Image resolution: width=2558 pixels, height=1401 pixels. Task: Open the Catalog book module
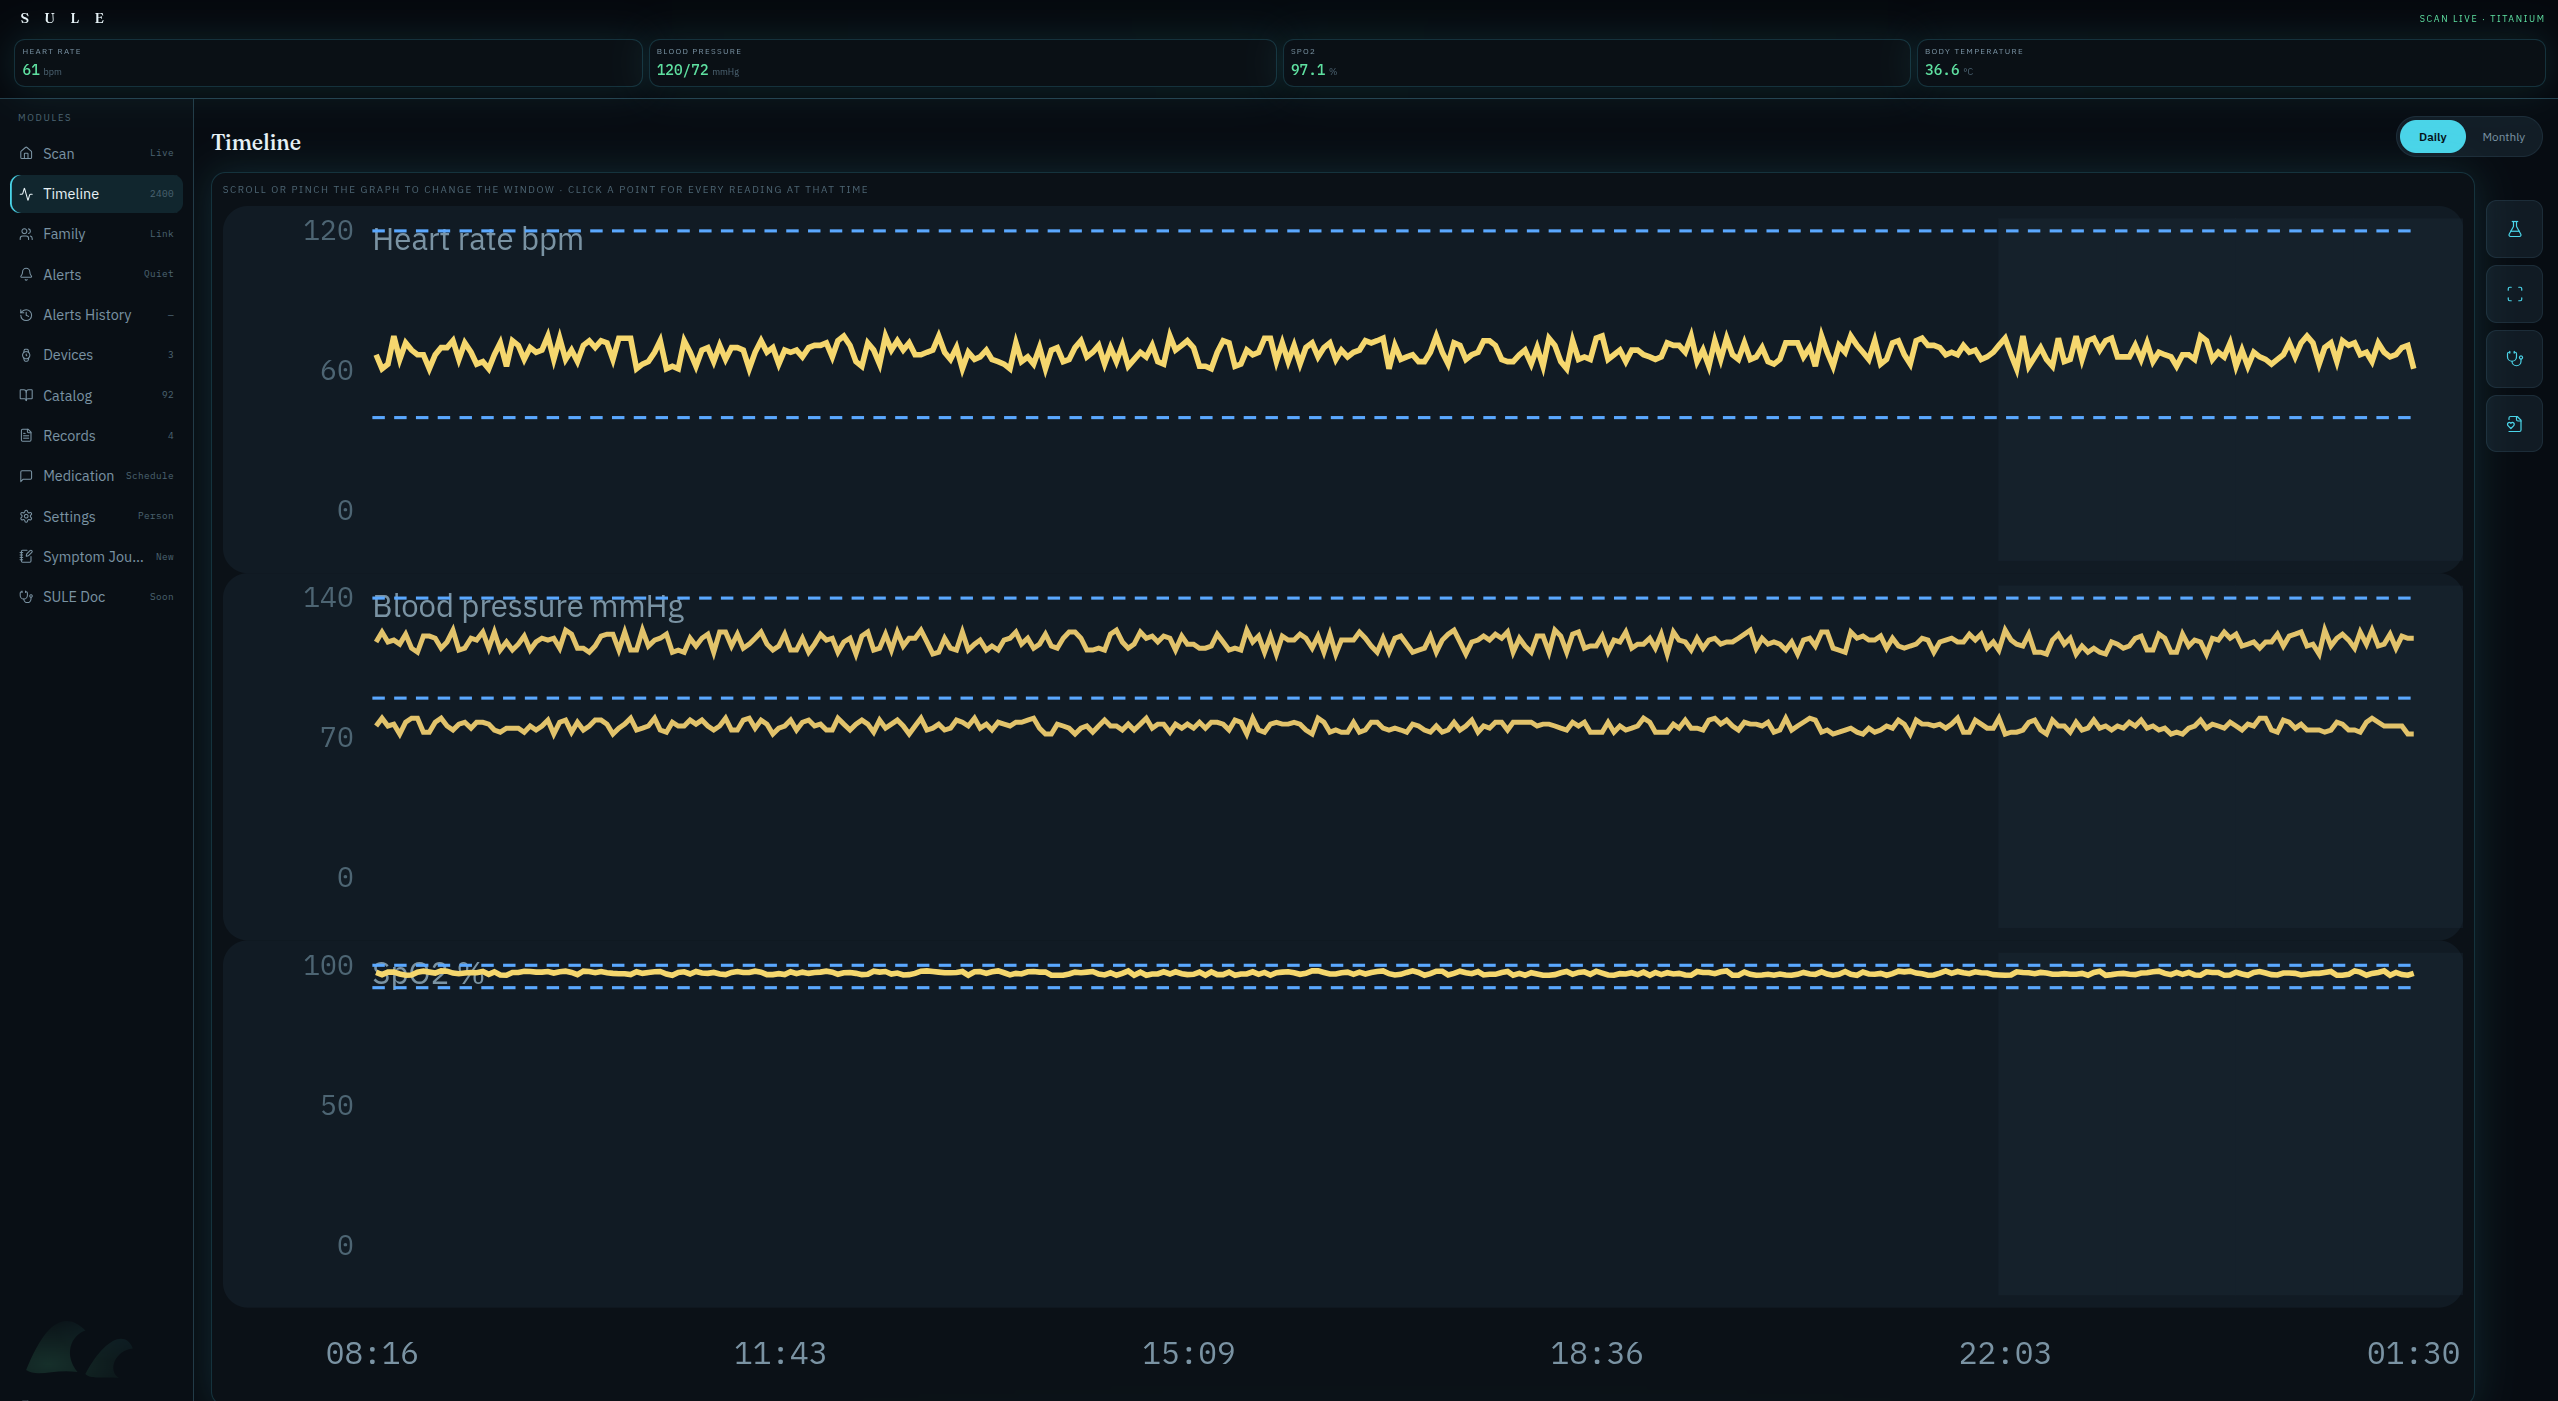click(96, 395)
